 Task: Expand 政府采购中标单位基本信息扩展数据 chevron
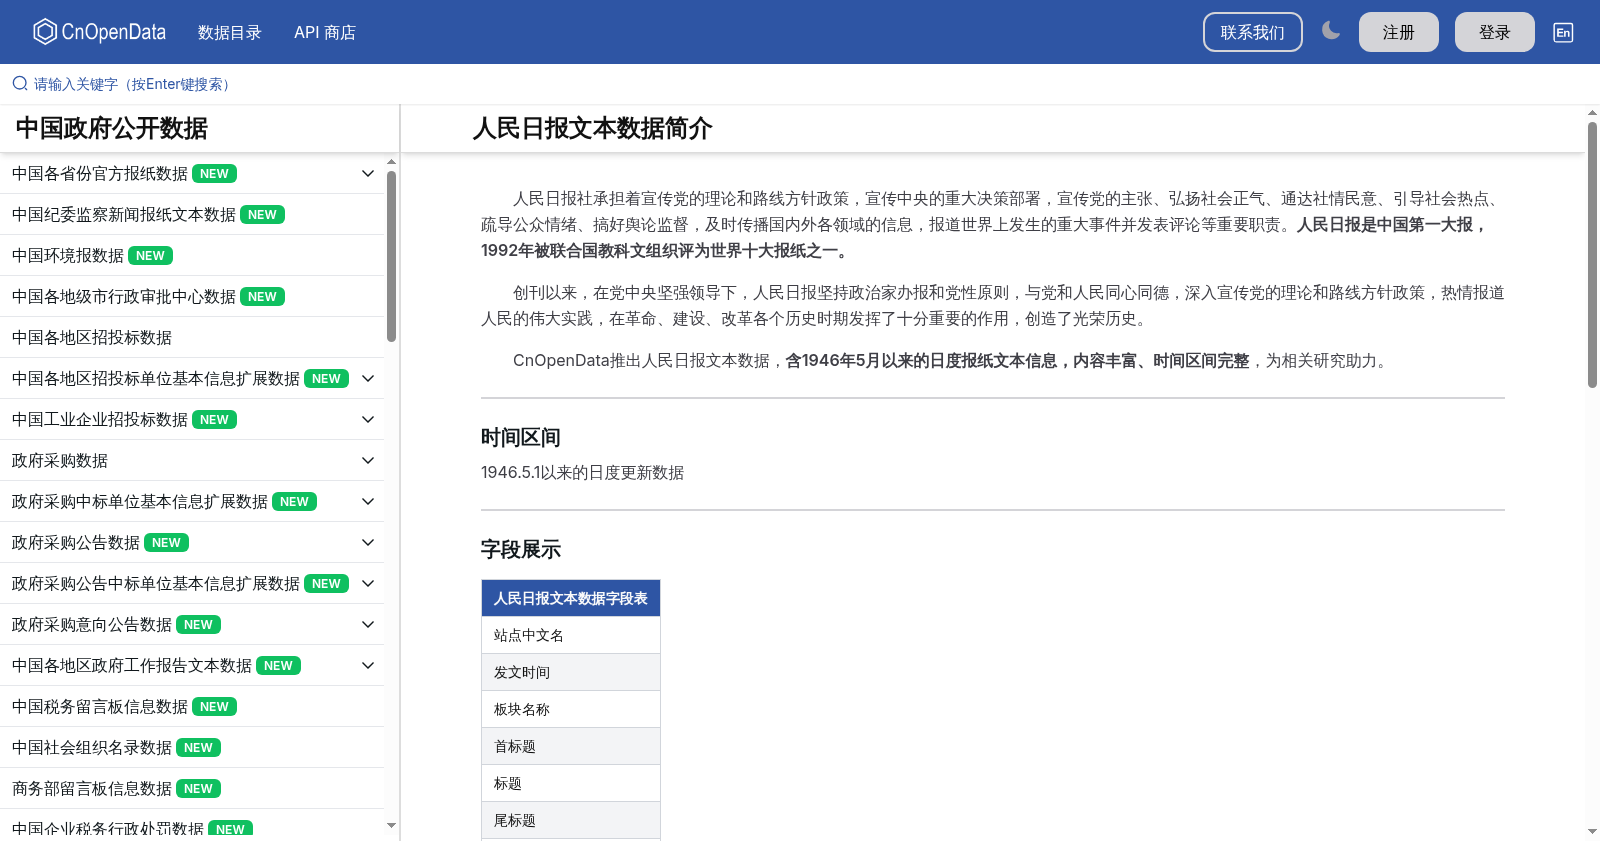click(x=368, y=502)
